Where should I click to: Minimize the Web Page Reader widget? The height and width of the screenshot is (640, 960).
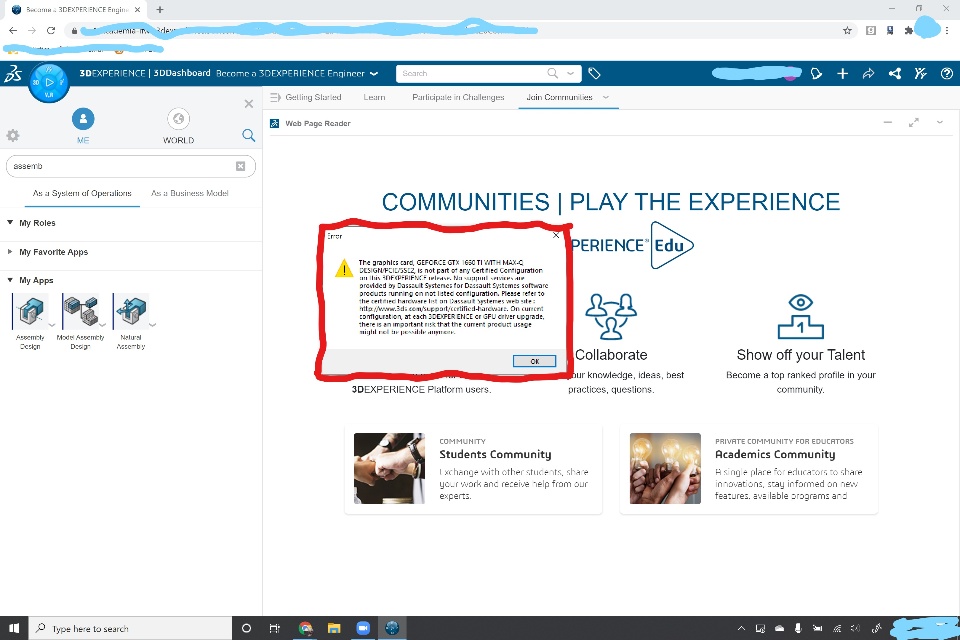click(888, 122)
